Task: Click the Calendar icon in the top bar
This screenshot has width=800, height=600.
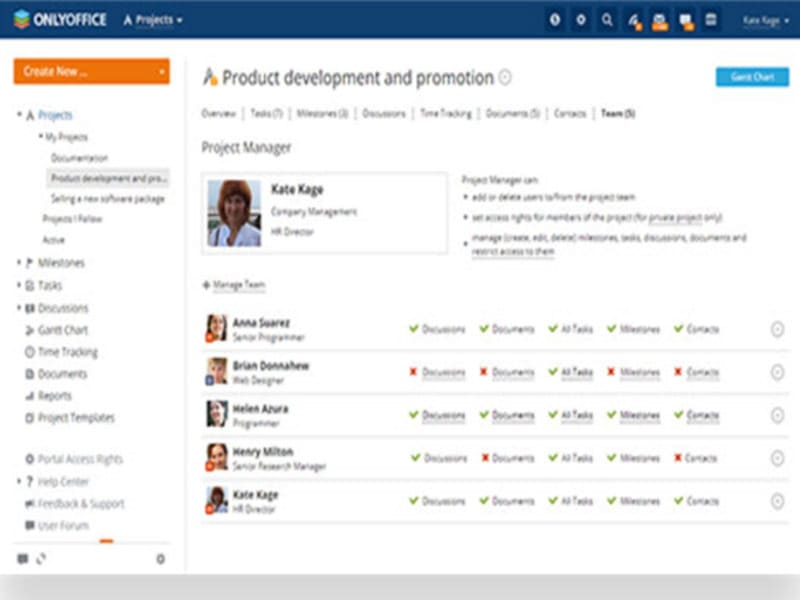Action: pos(710,18)
